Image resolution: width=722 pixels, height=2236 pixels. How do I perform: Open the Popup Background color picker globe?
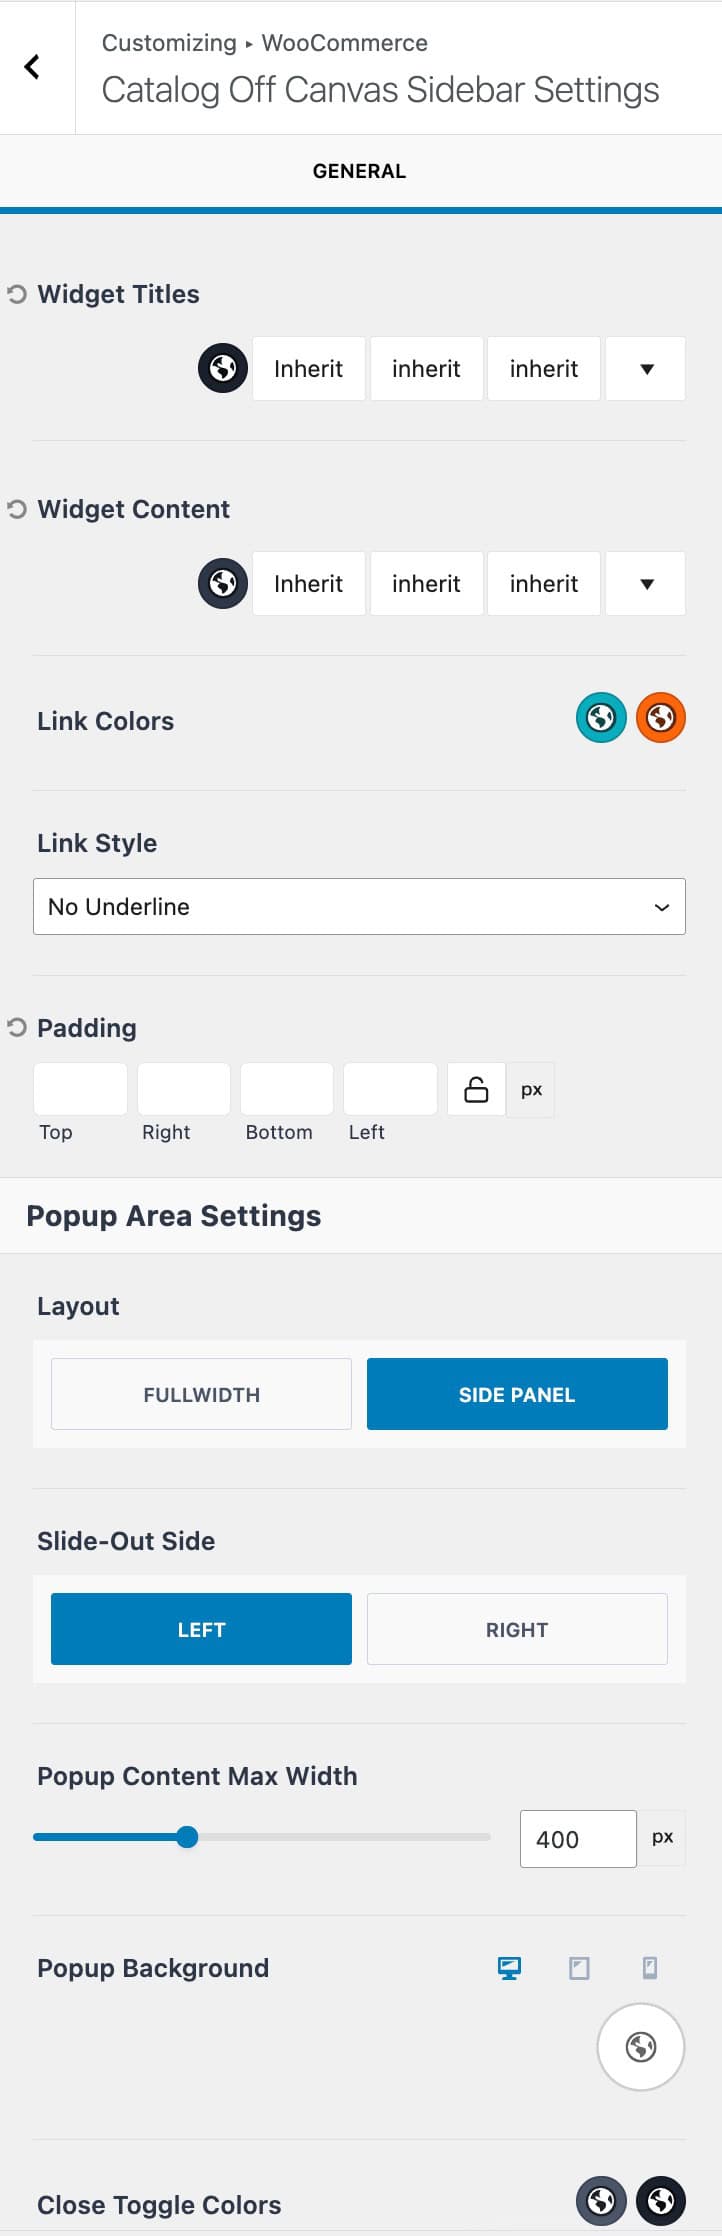[640, 2047]
